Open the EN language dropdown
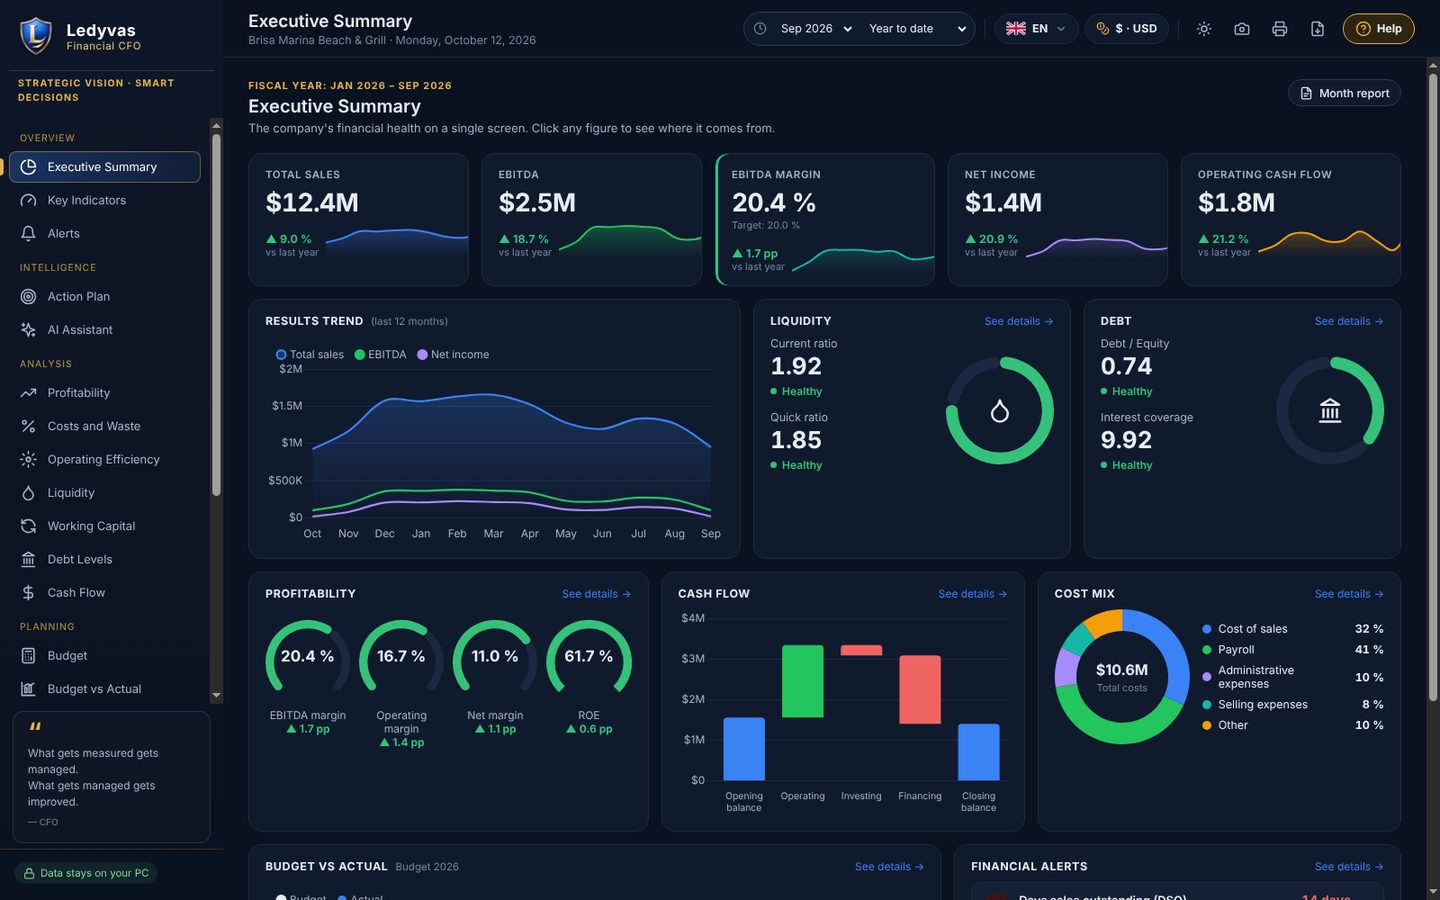This screenshot has height=900, width=1440. click(x=1036, y=29)
